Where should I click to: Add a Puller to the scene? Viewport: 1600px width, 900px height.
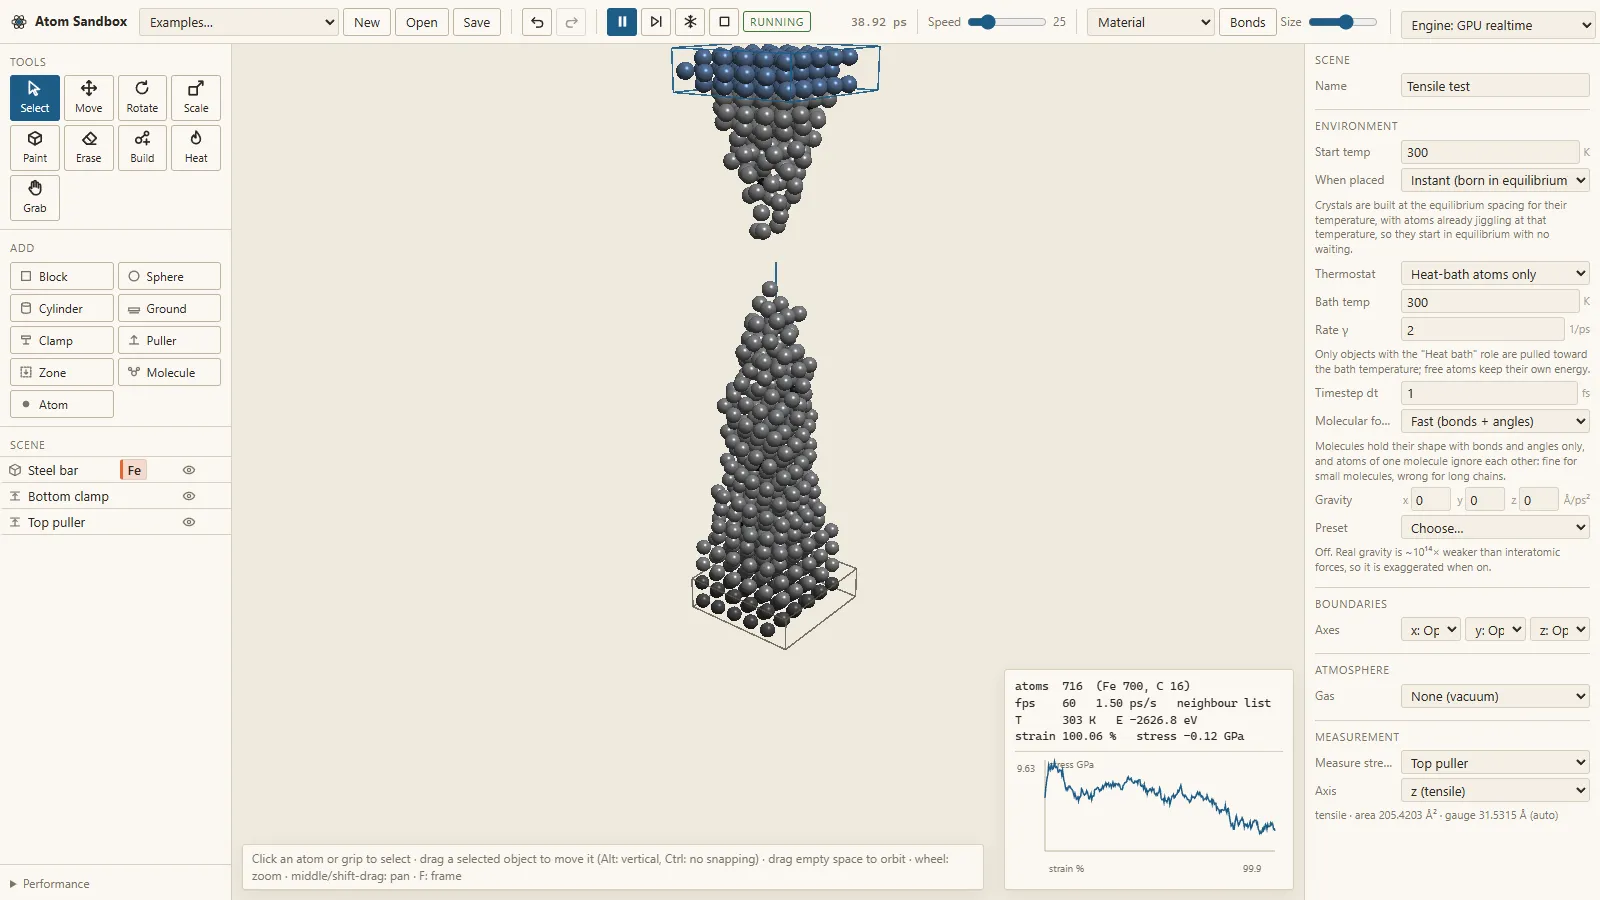(169, 340)
